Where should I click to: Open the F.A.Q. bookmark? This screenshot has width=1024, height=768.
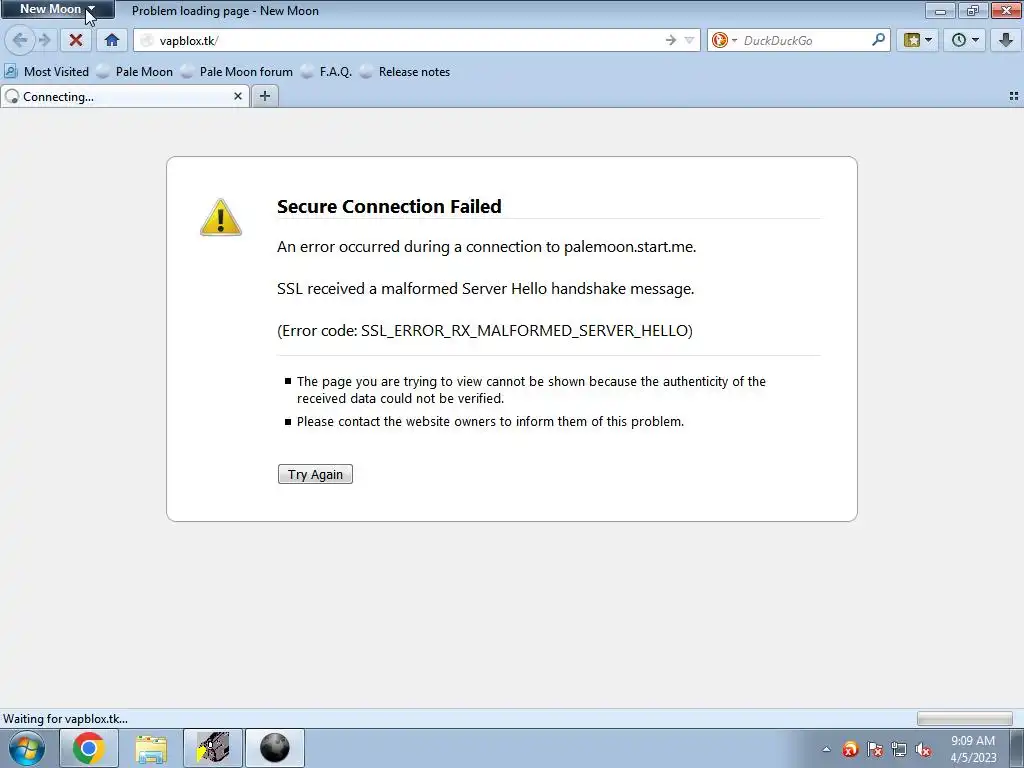[x=327, y=72]
